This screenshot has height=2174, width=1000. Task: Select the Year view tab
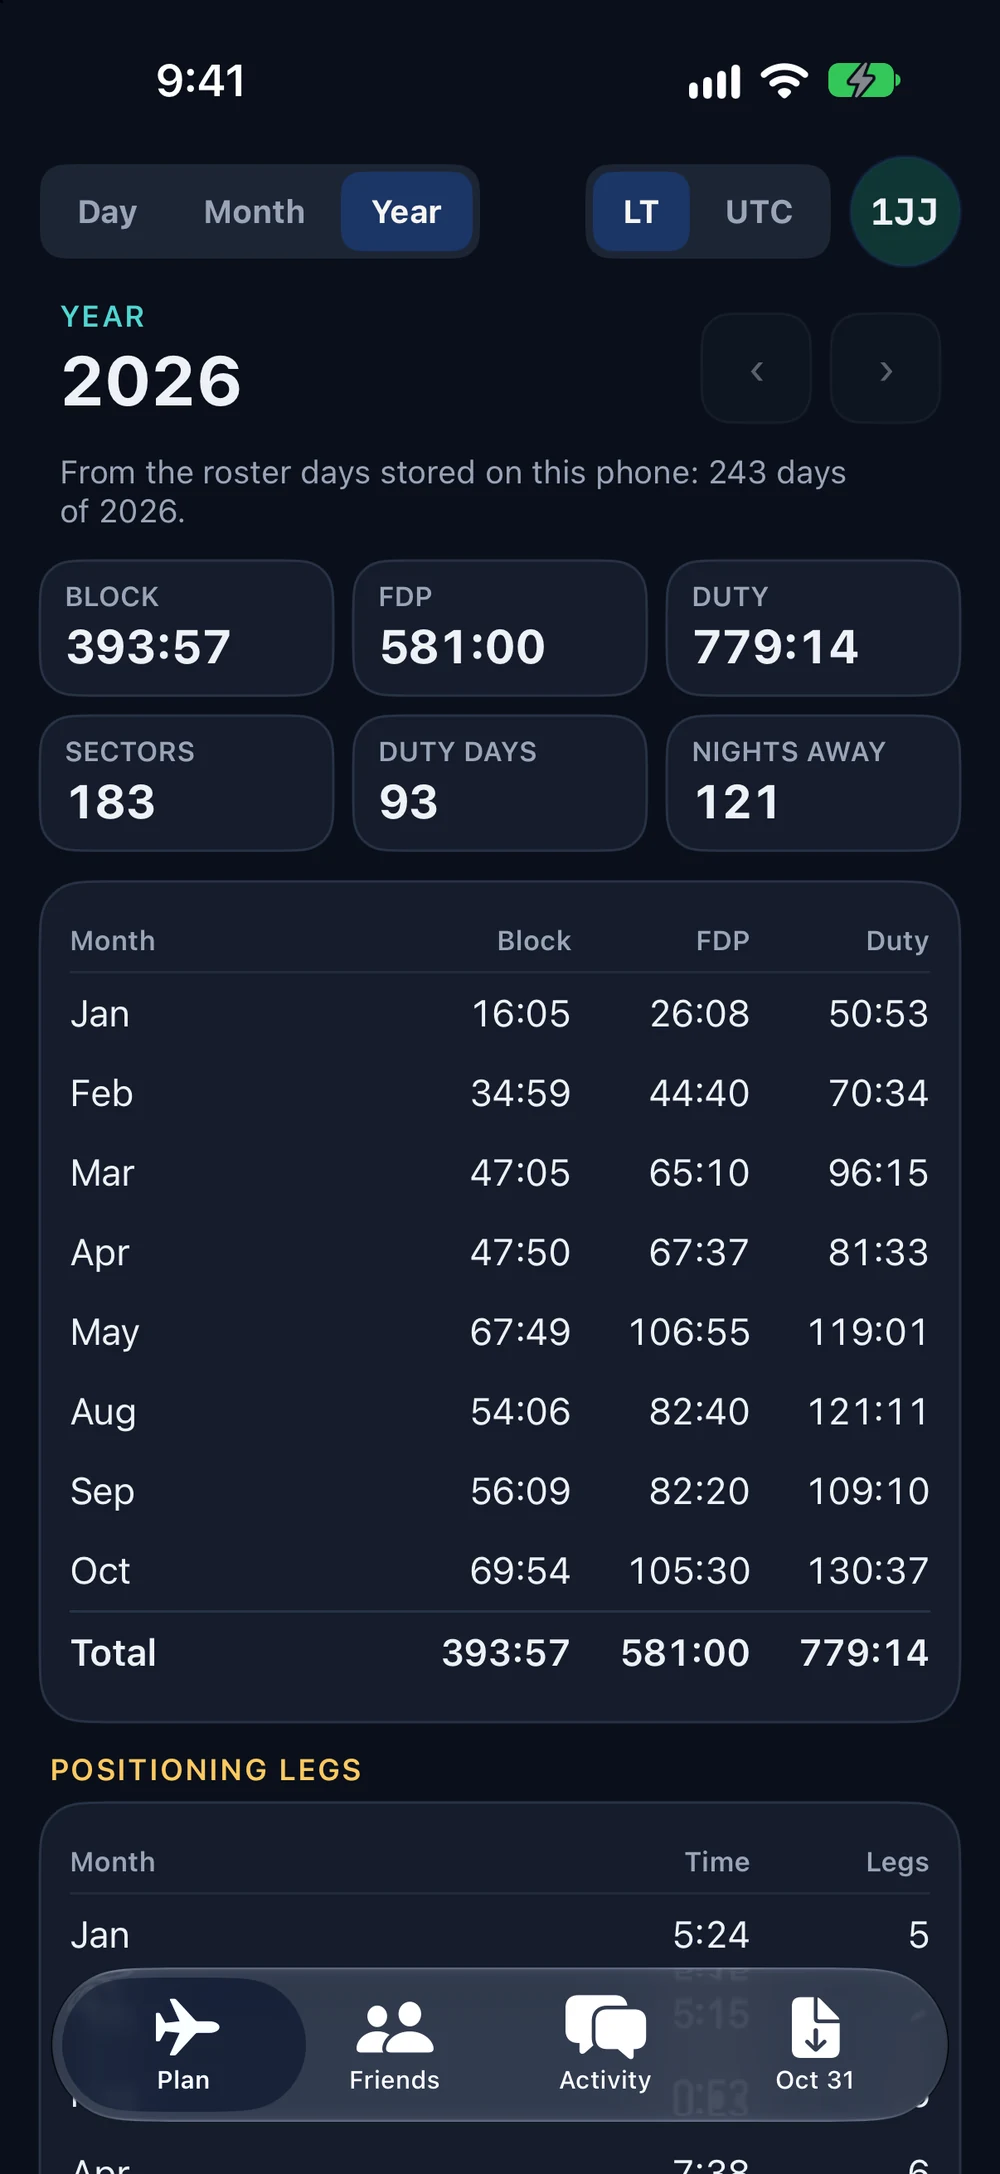tap(406, 212)
